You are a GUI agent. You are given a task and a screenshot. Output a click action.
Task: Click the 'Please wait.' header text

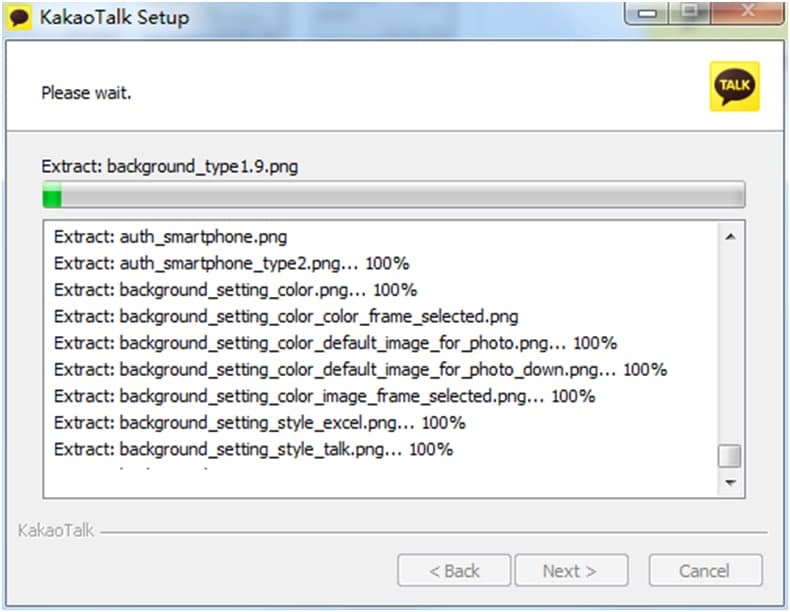click(x=87, y=93)
